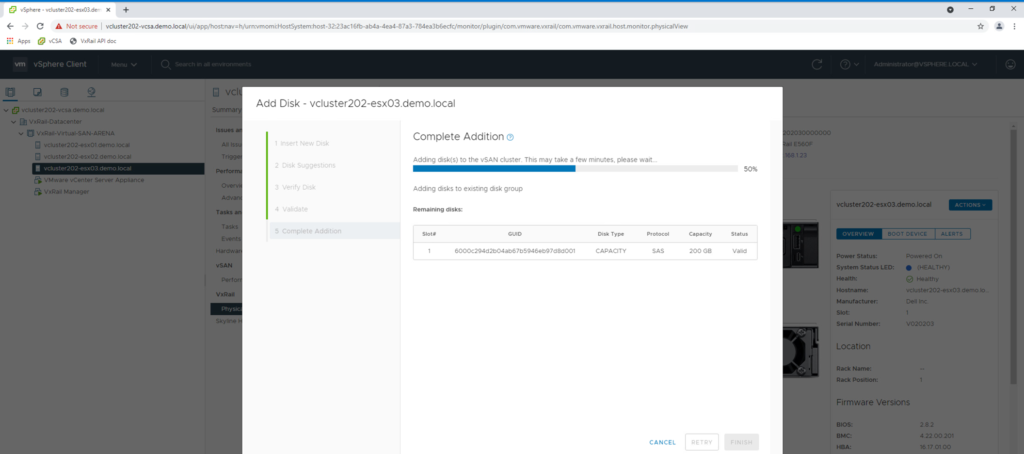Click the Finish button

coord(741,442)
